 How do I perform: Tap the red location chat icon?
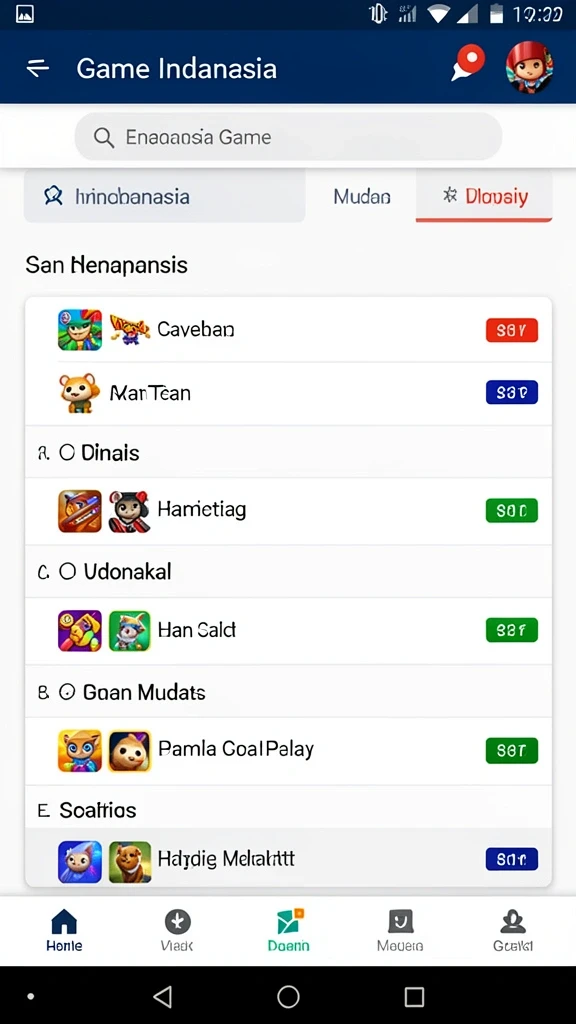tap(468, 64)
